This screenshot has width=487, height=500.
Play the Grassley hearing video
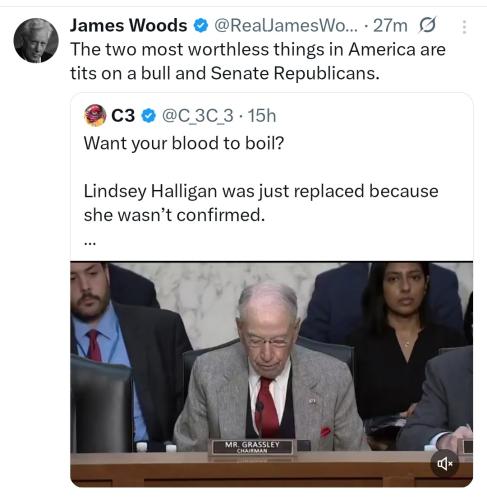[x=271, y=374]
